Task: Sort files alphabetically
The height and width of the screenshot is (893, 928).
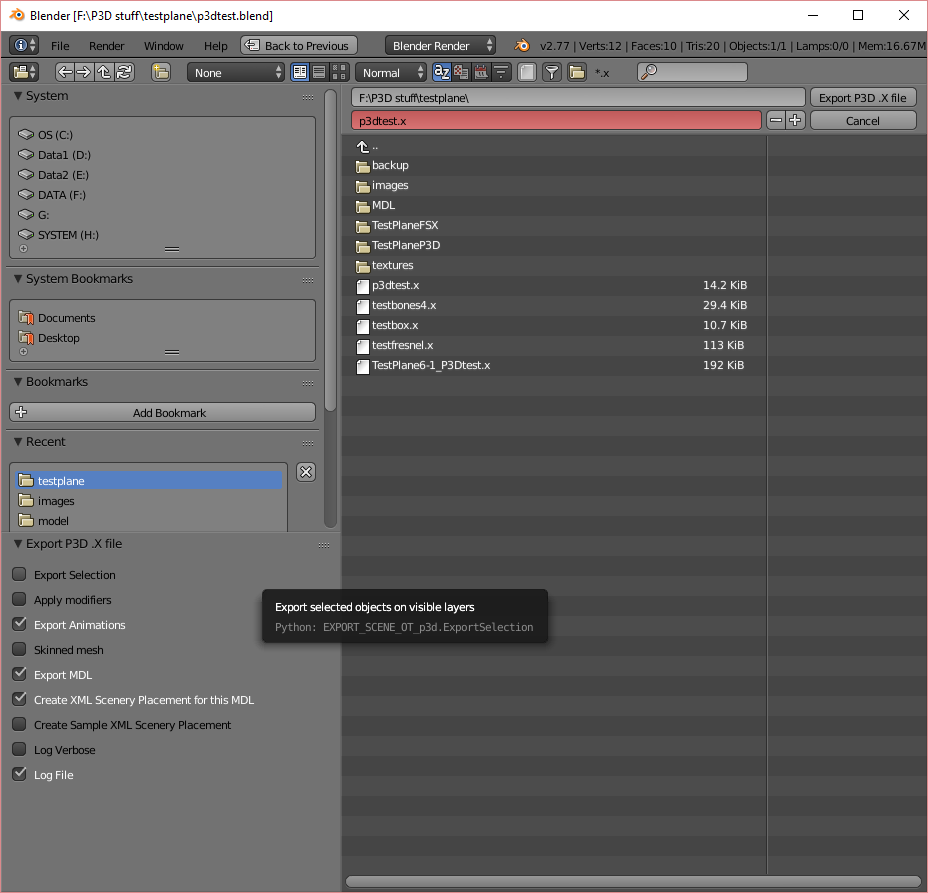Action: (441, 72)
